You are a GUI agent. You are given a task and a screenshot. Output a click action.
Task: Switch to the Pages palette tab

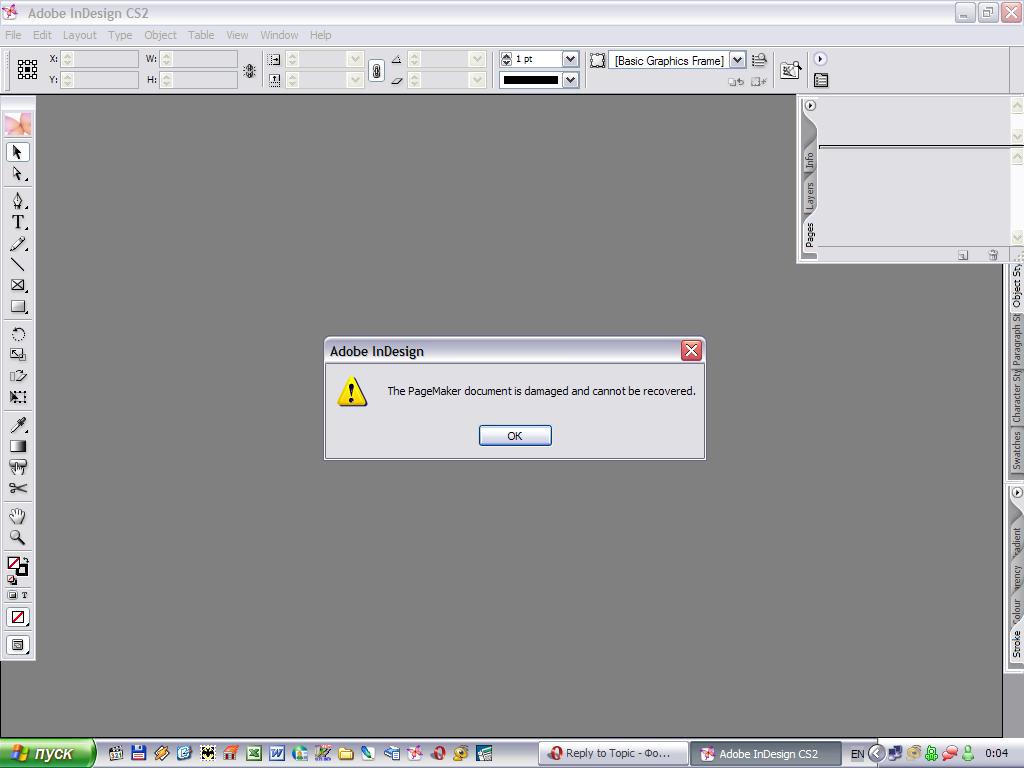click(x=810, y=234)
